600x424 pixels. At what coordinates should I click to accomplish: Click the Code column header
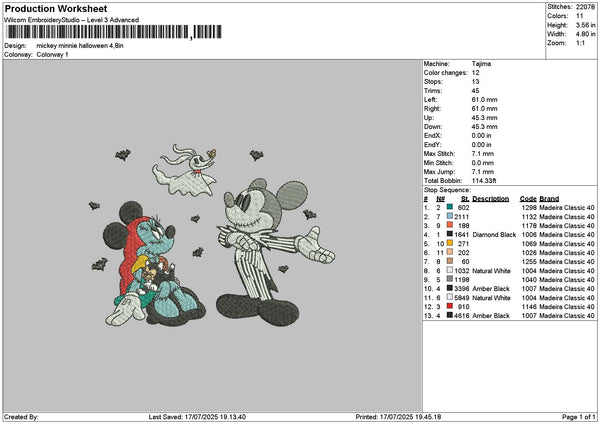coord(528,199)
